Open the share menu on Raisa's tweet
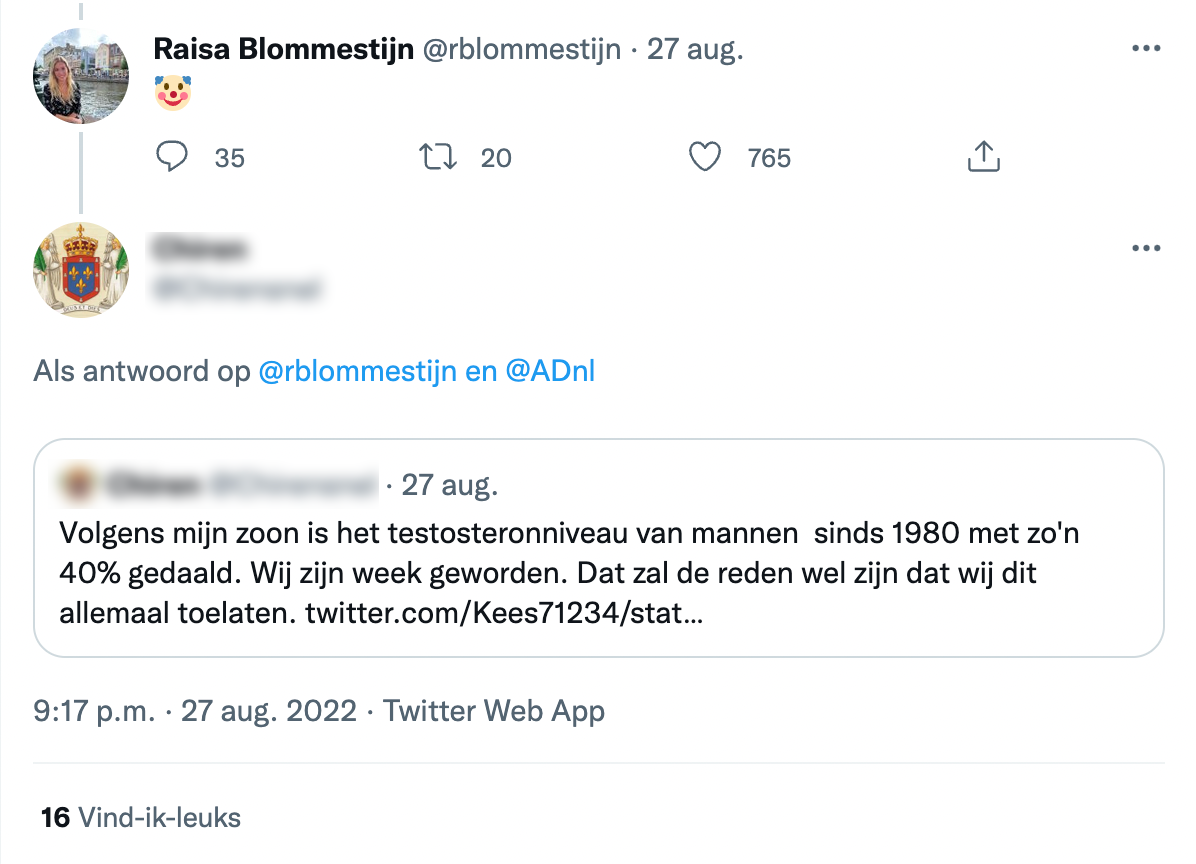 click(x=984, y=157)
